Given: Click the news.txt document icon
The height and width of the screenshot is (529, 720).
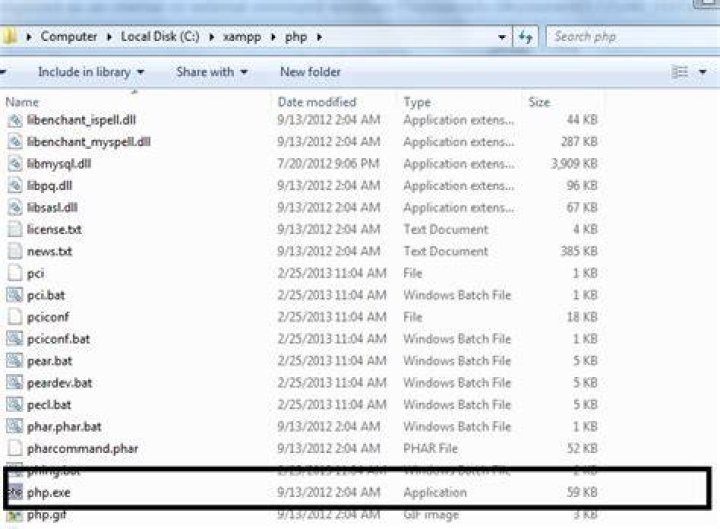Looking at the screenshot, I should (x=15, y=251).
